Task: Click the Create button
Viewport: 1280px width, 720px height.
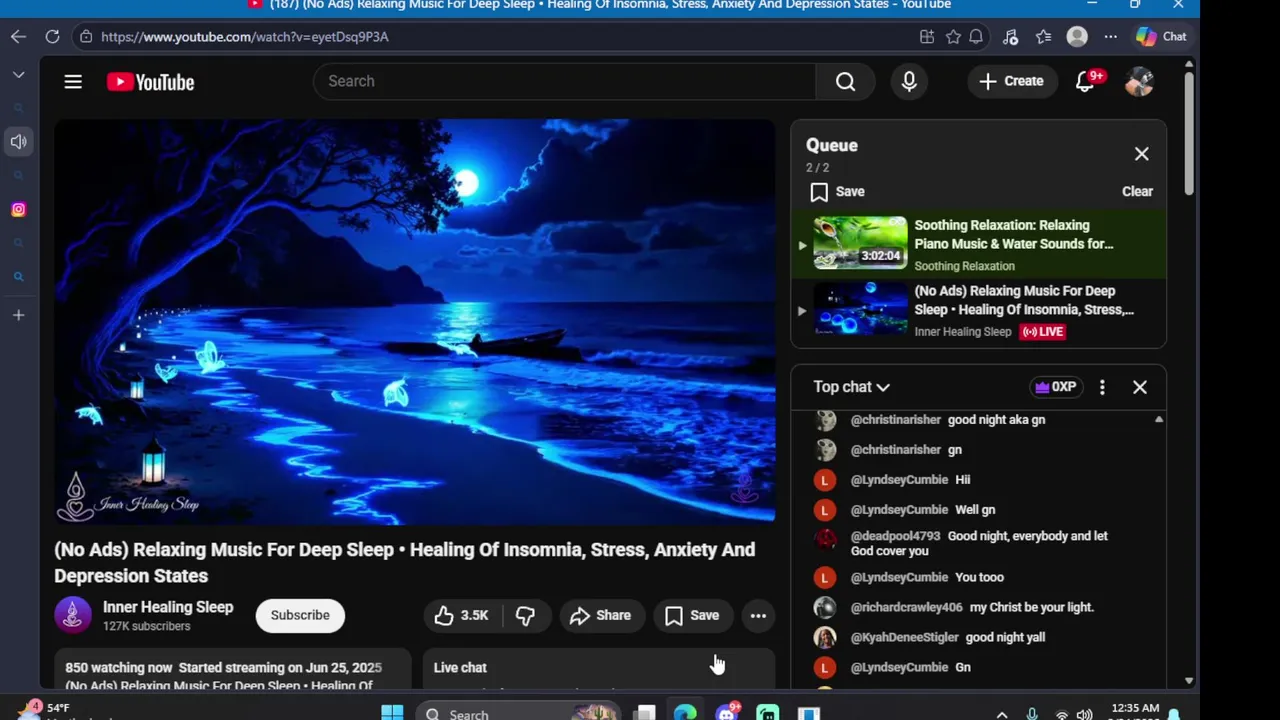Action: click(1011, 81)
